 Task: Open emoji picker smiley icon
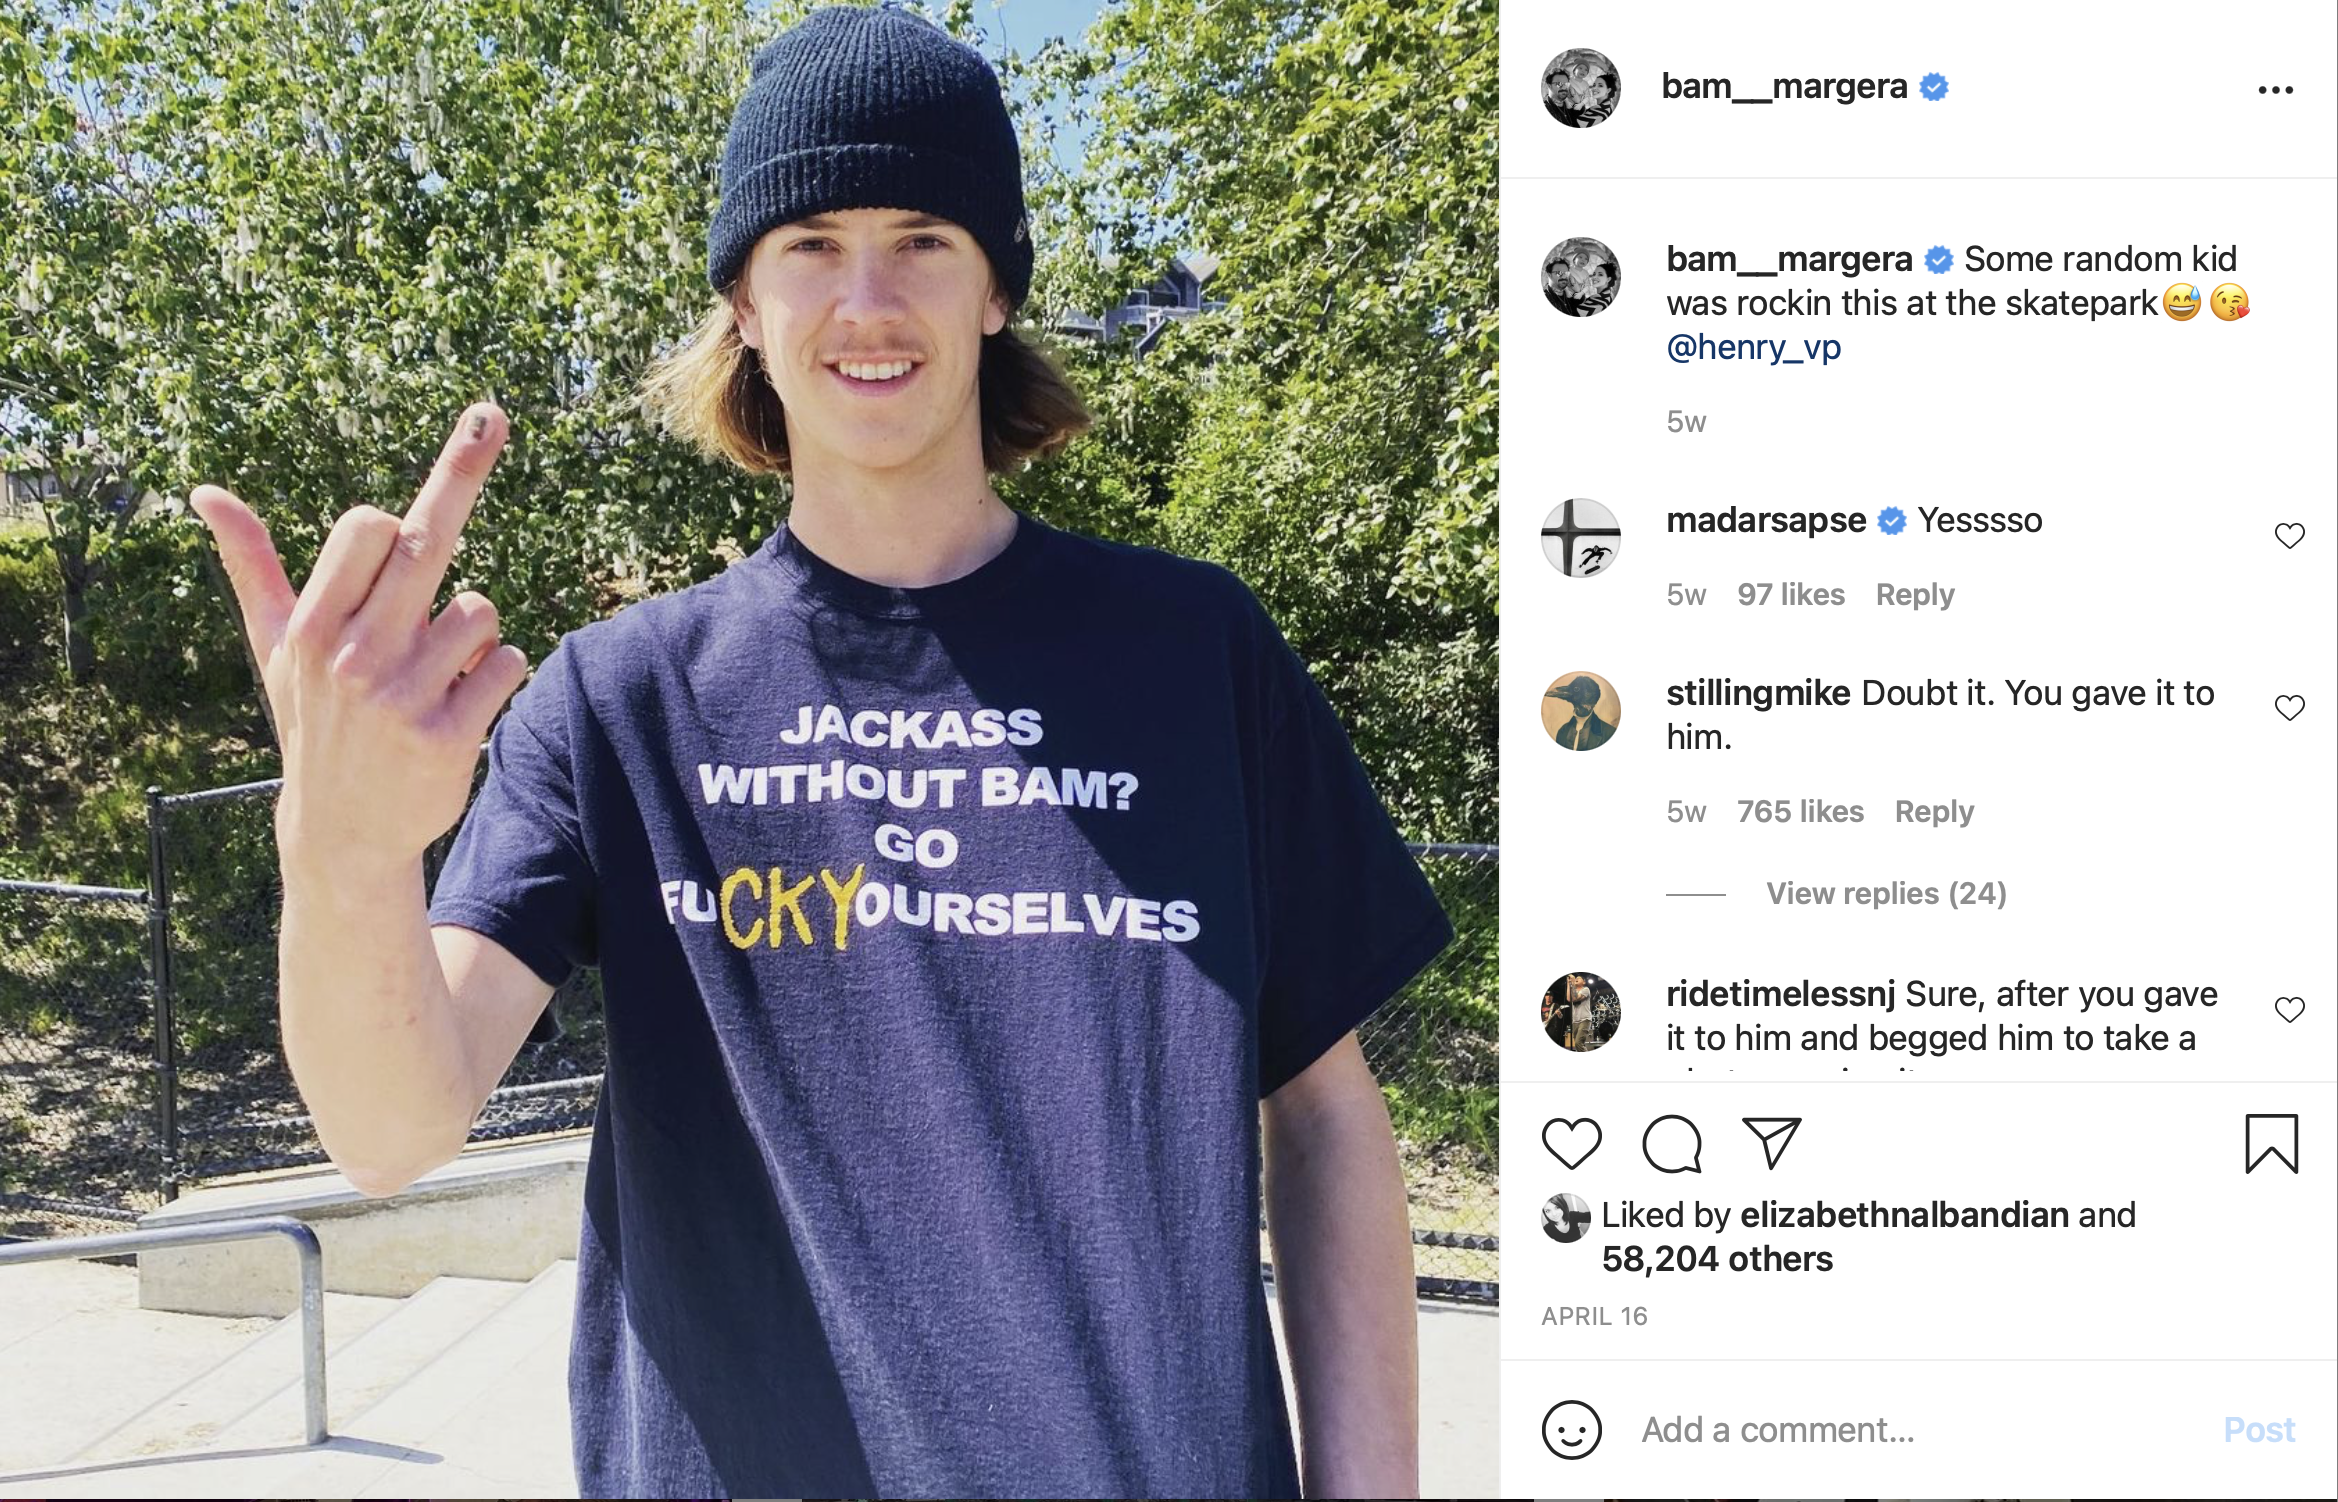1571,1429
